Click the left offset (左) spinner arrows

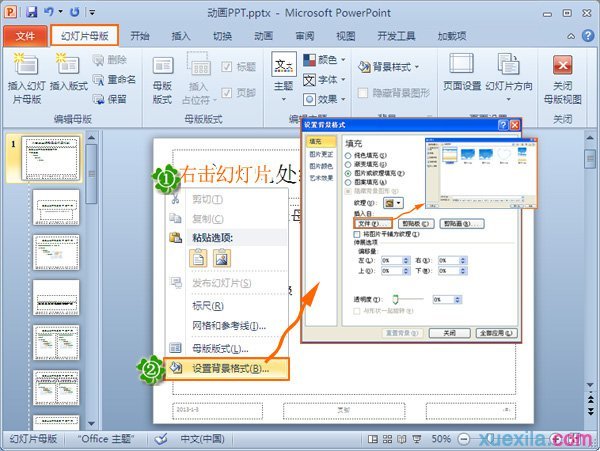pos(406,261)
